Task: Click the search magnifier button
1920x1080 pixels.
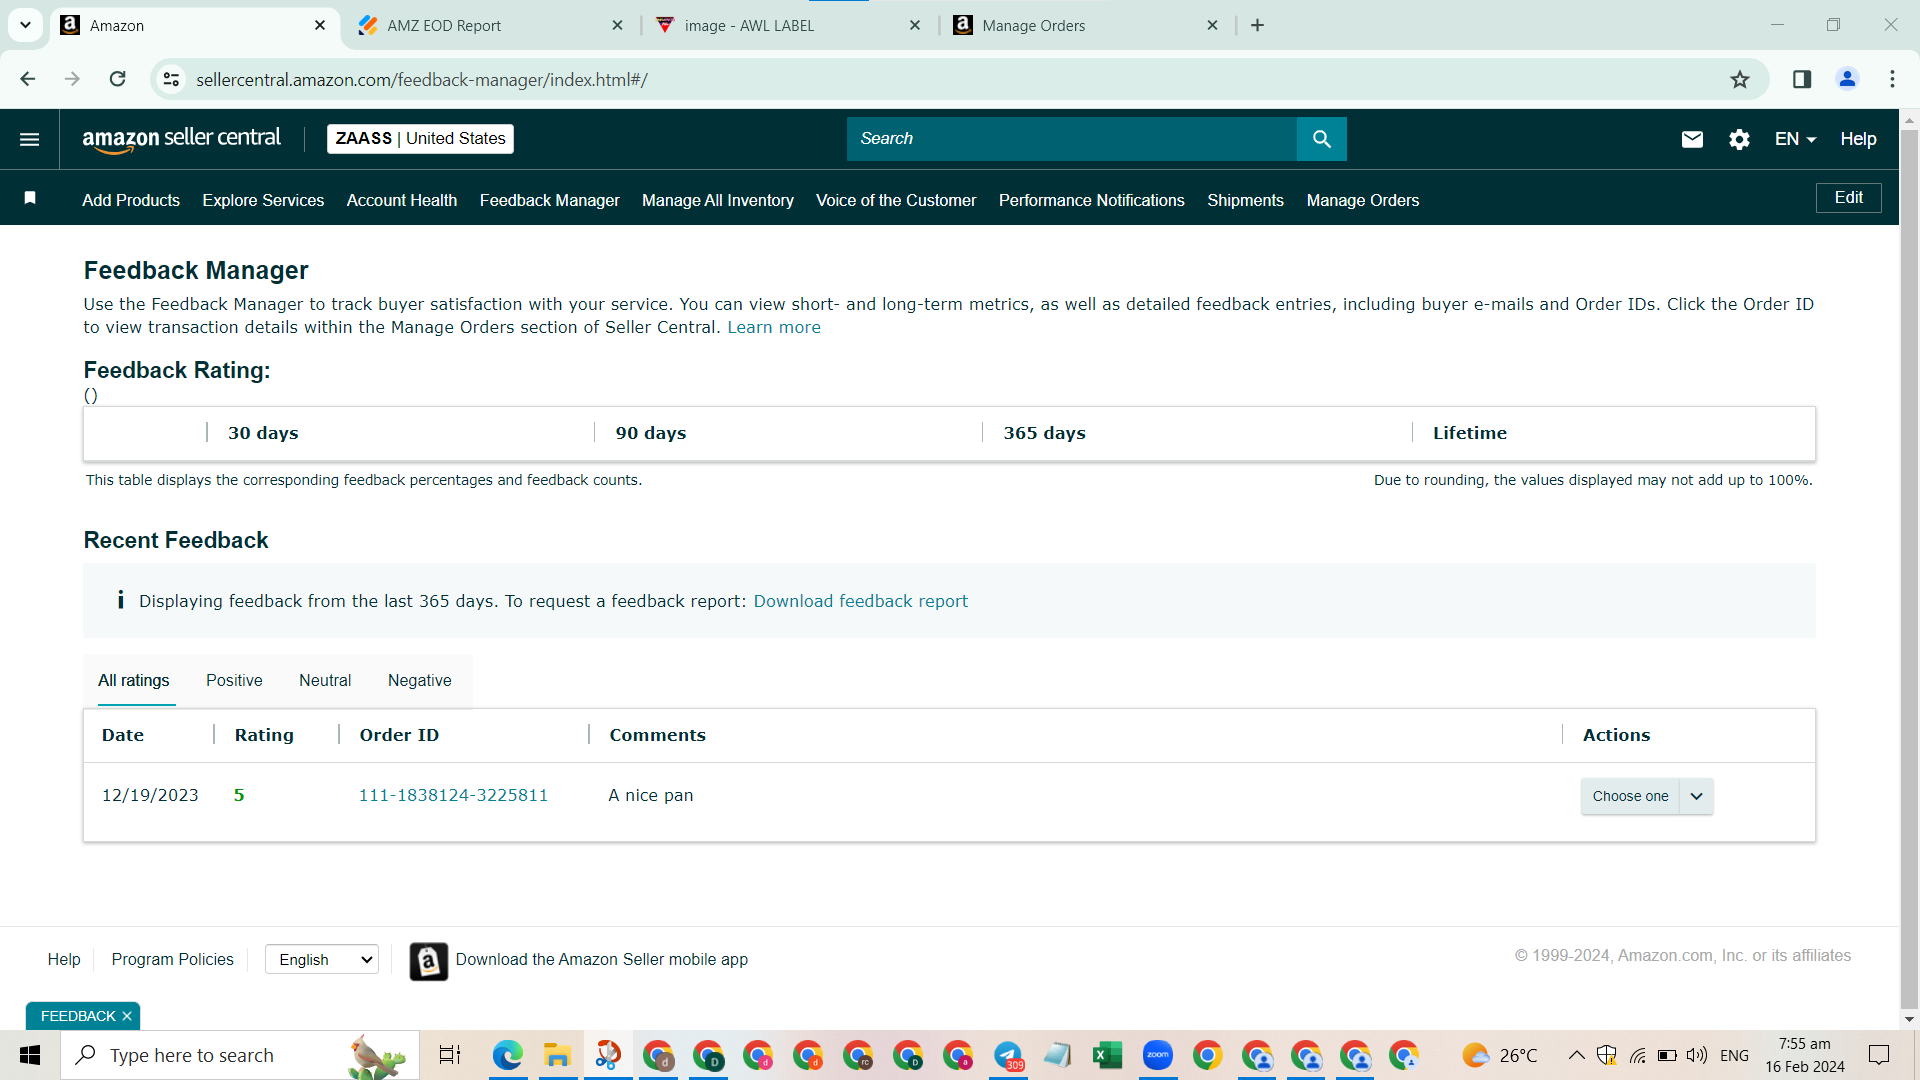Action: coord(1321,139)
